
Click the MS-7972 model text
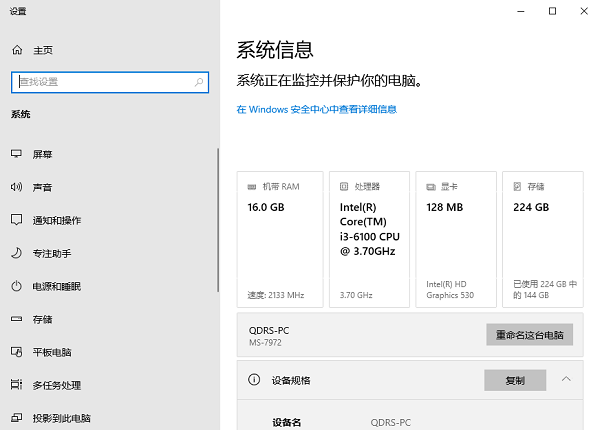click(x=265, y=343)
